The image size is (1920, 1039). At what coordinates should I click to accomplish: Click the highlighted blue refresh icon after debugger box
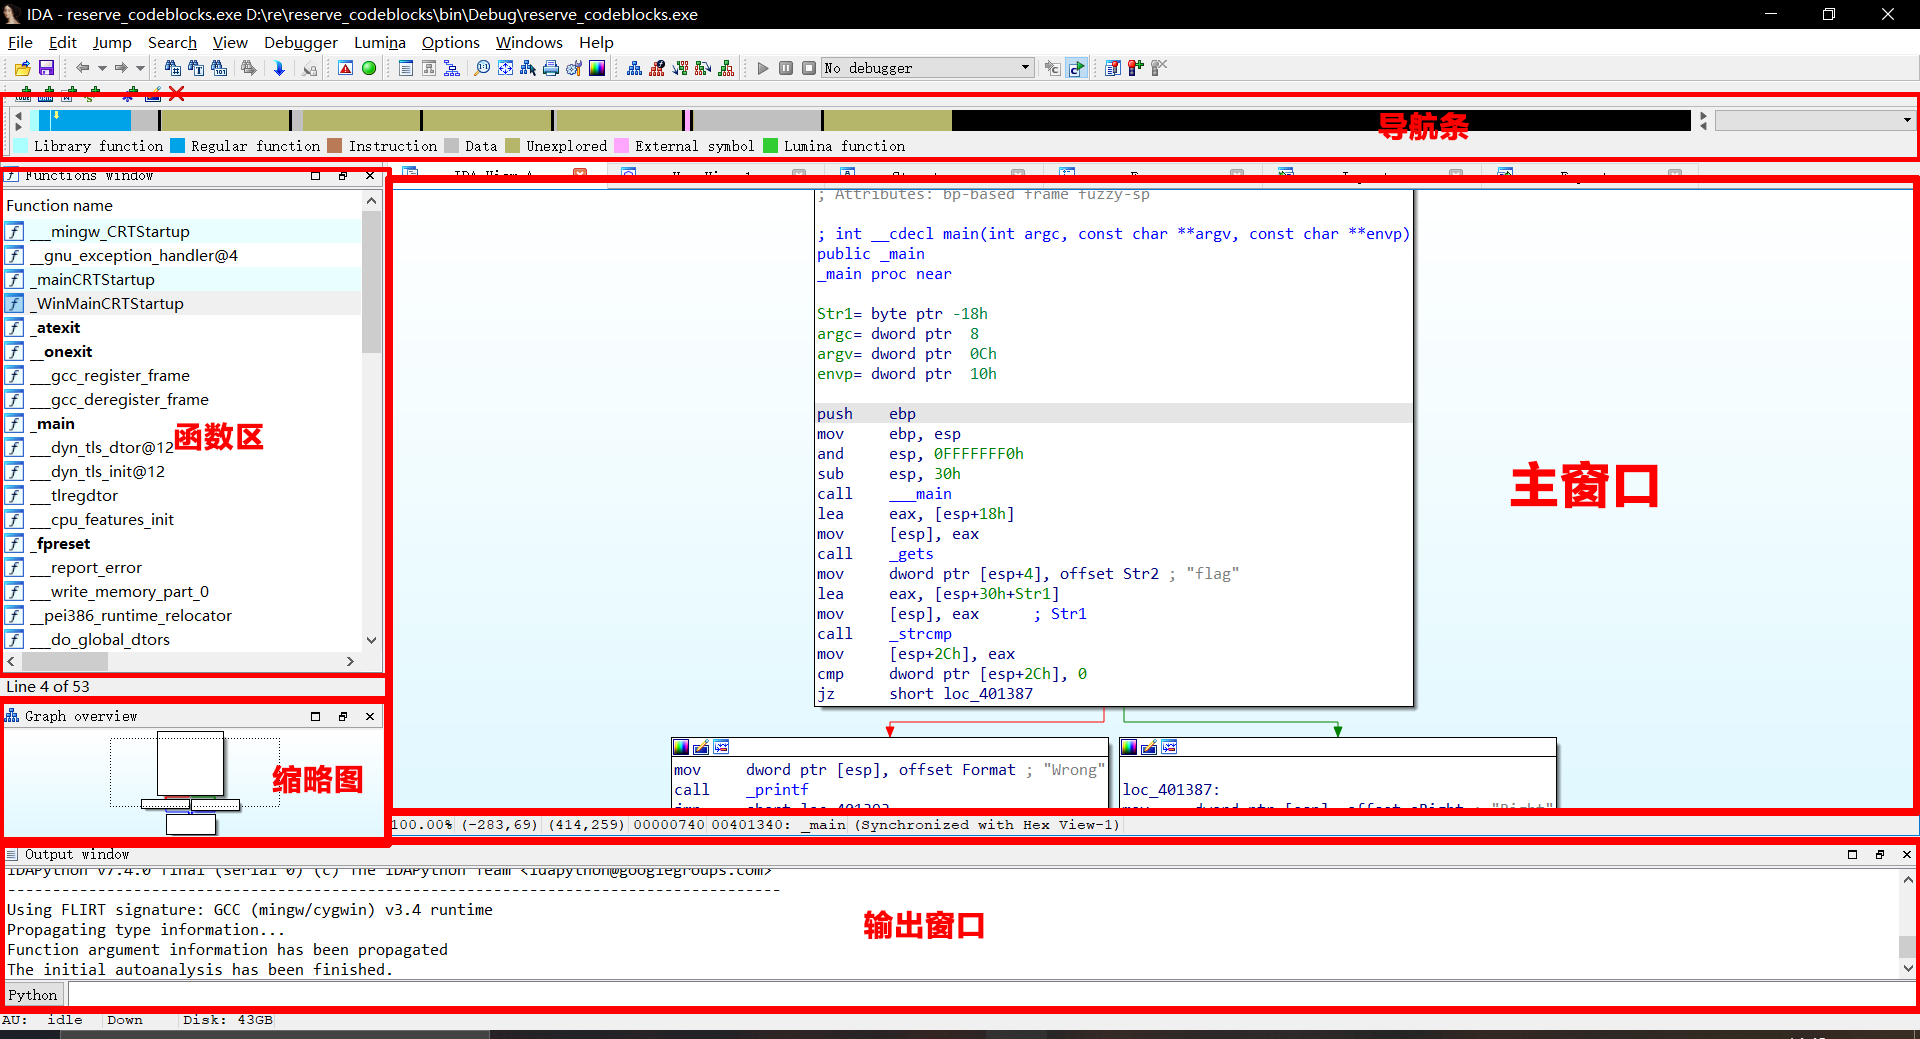[1076, 68]
